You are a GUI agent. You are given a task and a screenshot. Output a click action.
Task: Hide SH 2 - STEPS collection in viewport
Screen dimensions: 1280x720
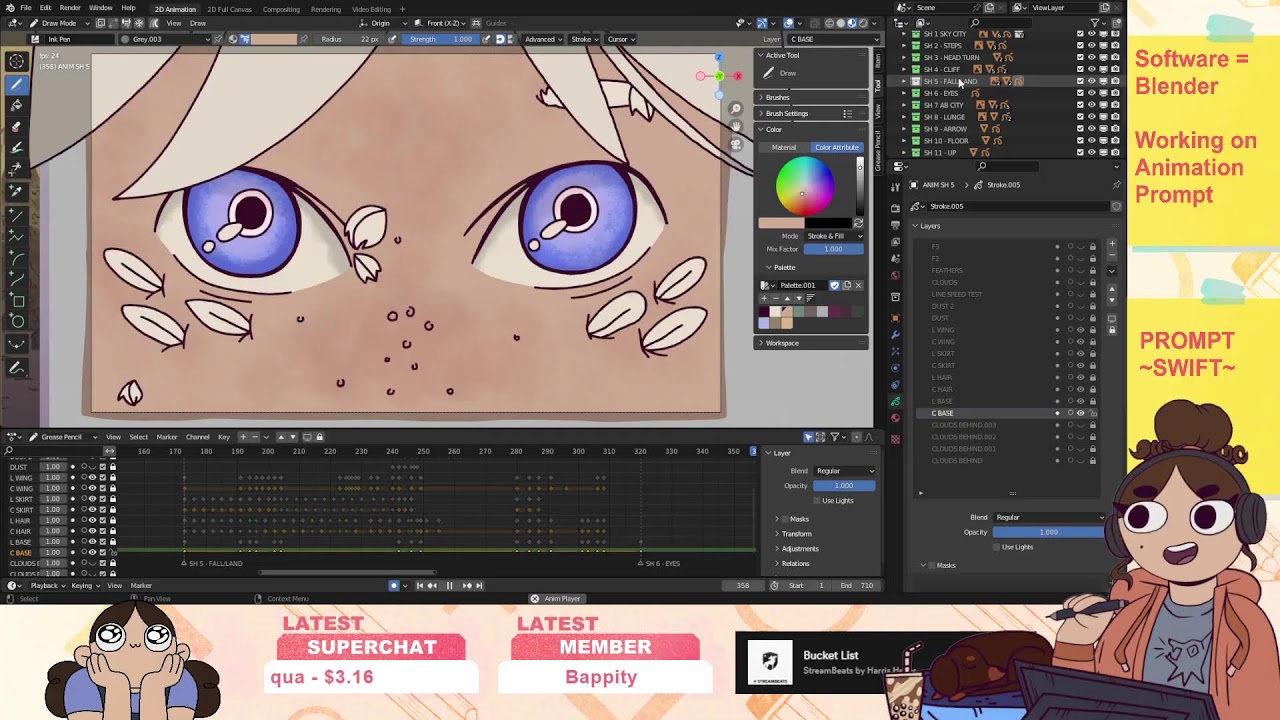click(x=1091, y=46)
